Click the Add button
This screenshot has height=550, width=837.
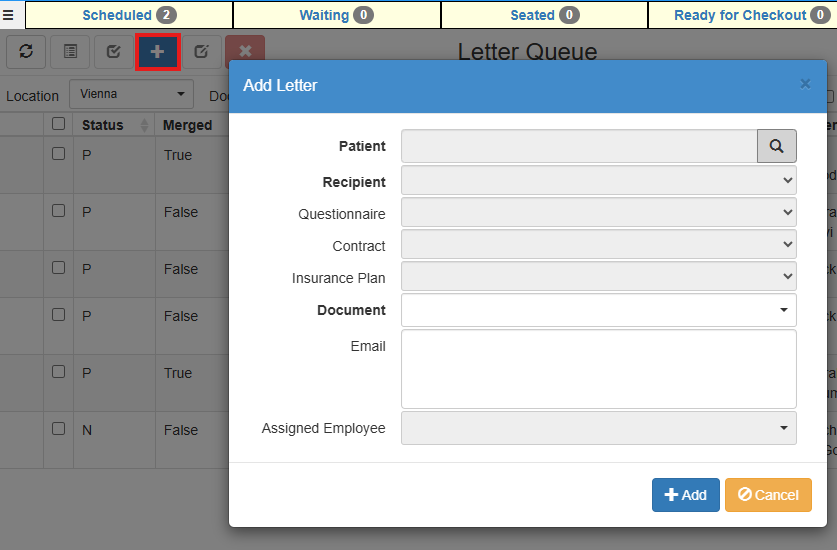click(685, 495)
